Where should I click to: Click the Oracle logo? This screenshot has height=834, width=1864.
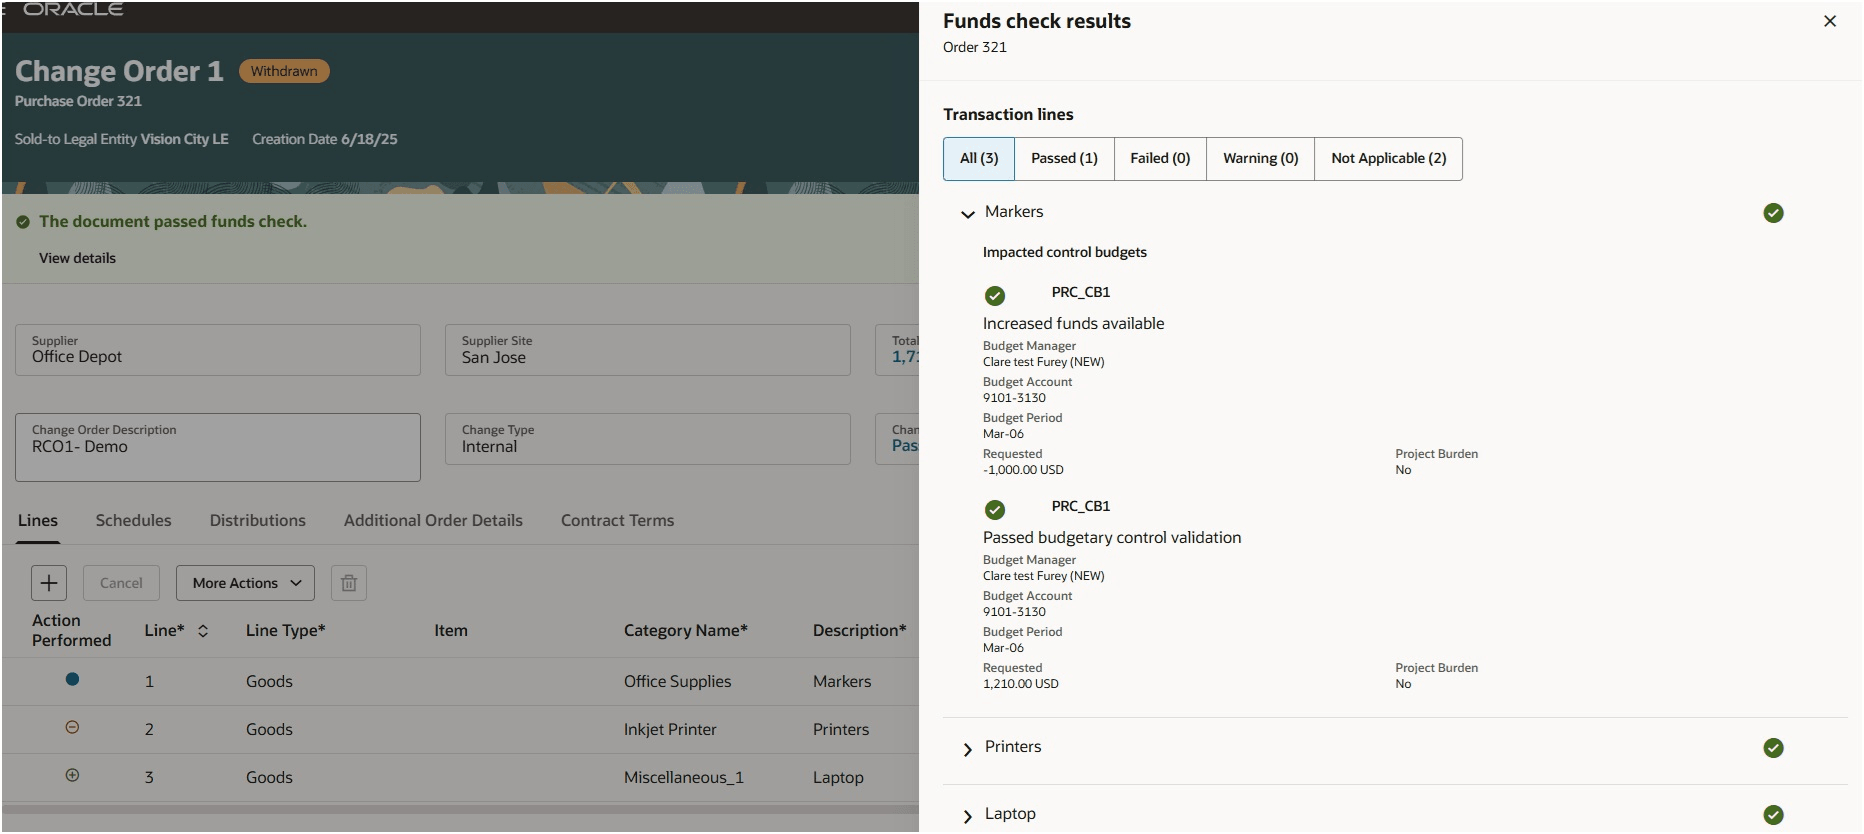coord(73,9)
